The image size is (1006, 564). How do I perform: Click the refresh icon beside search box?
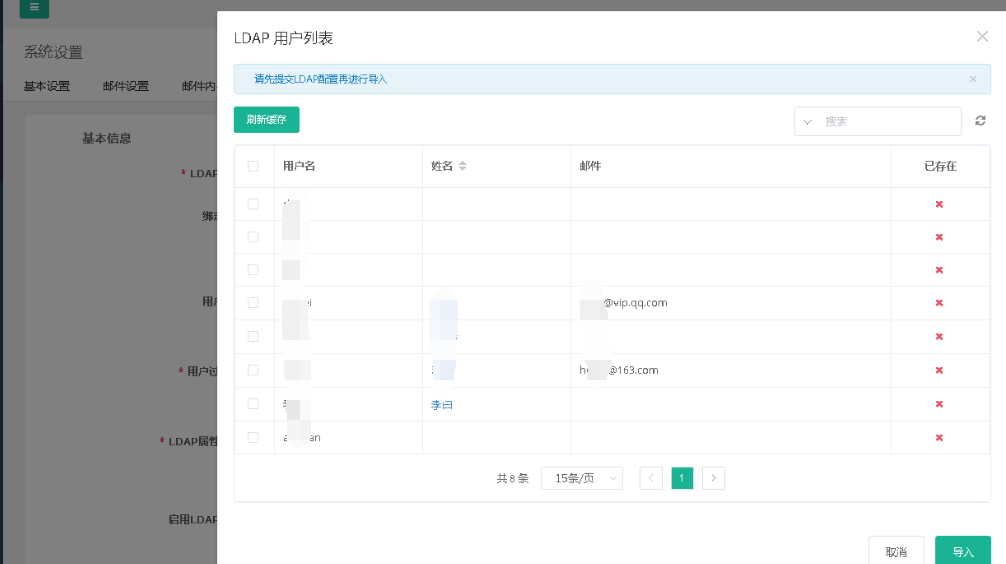980,121
